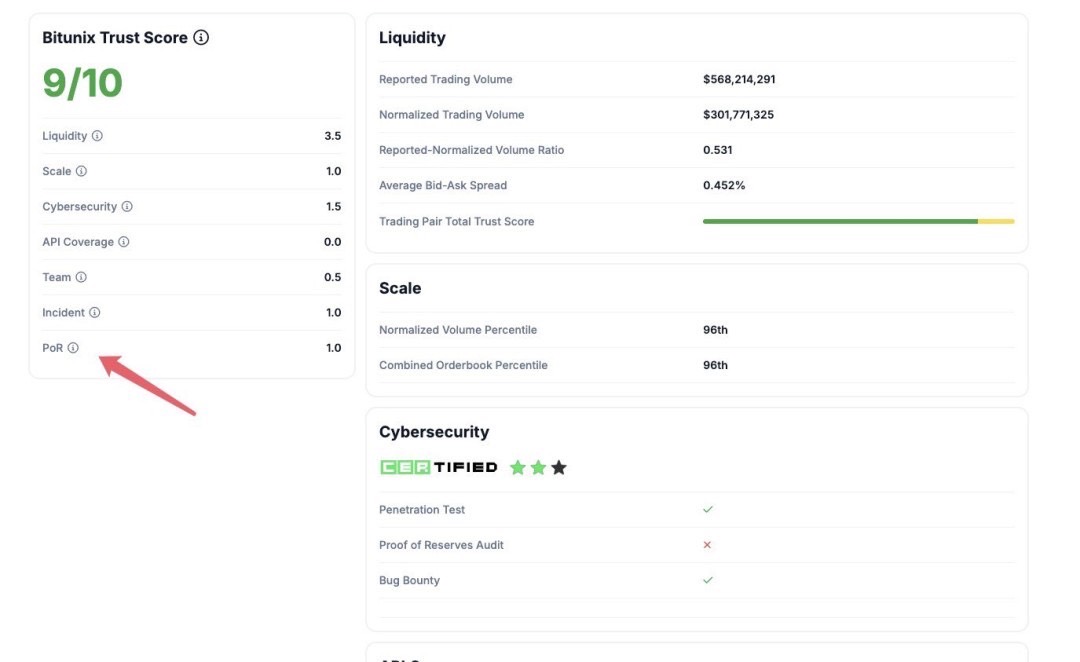Click the Combined Orderbook Percentile label

(x=464, y=365)
